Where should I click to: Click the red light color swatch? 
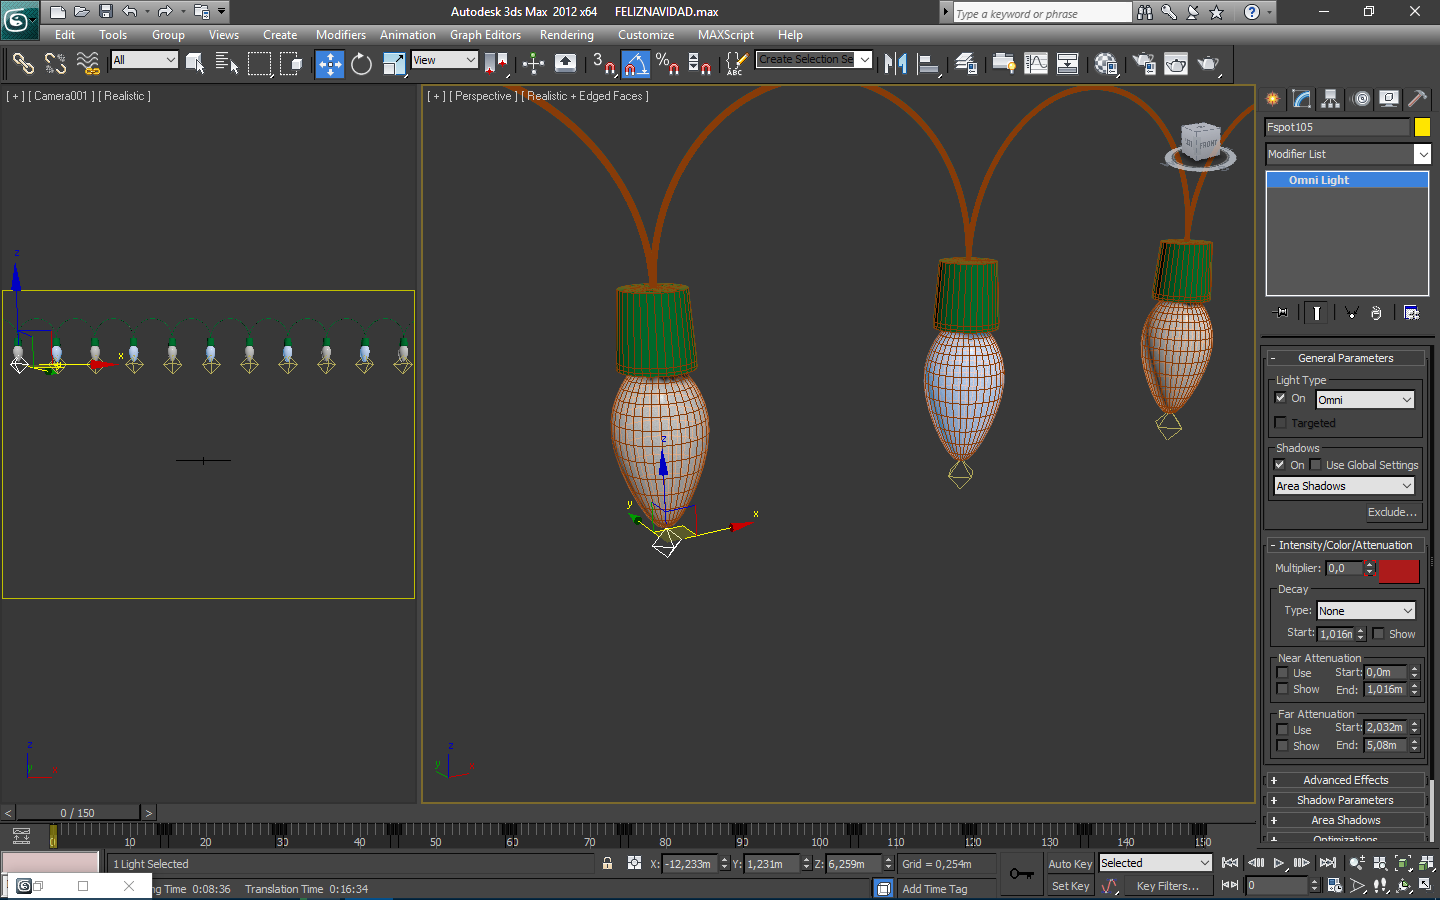(1399, 571)
